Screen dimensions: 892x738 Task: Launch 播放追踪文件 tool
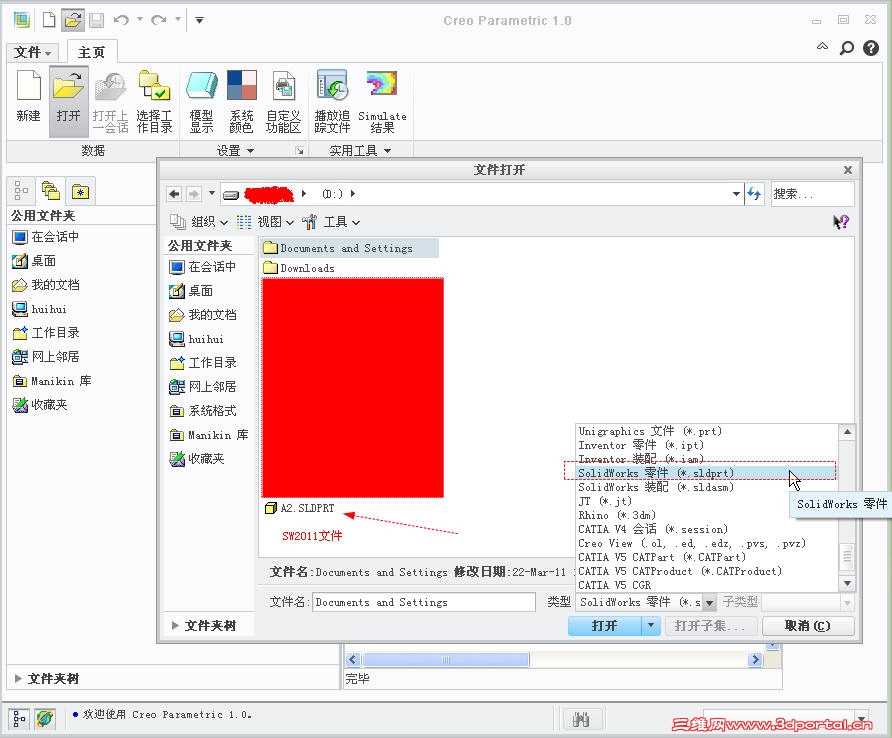(331, 99)
